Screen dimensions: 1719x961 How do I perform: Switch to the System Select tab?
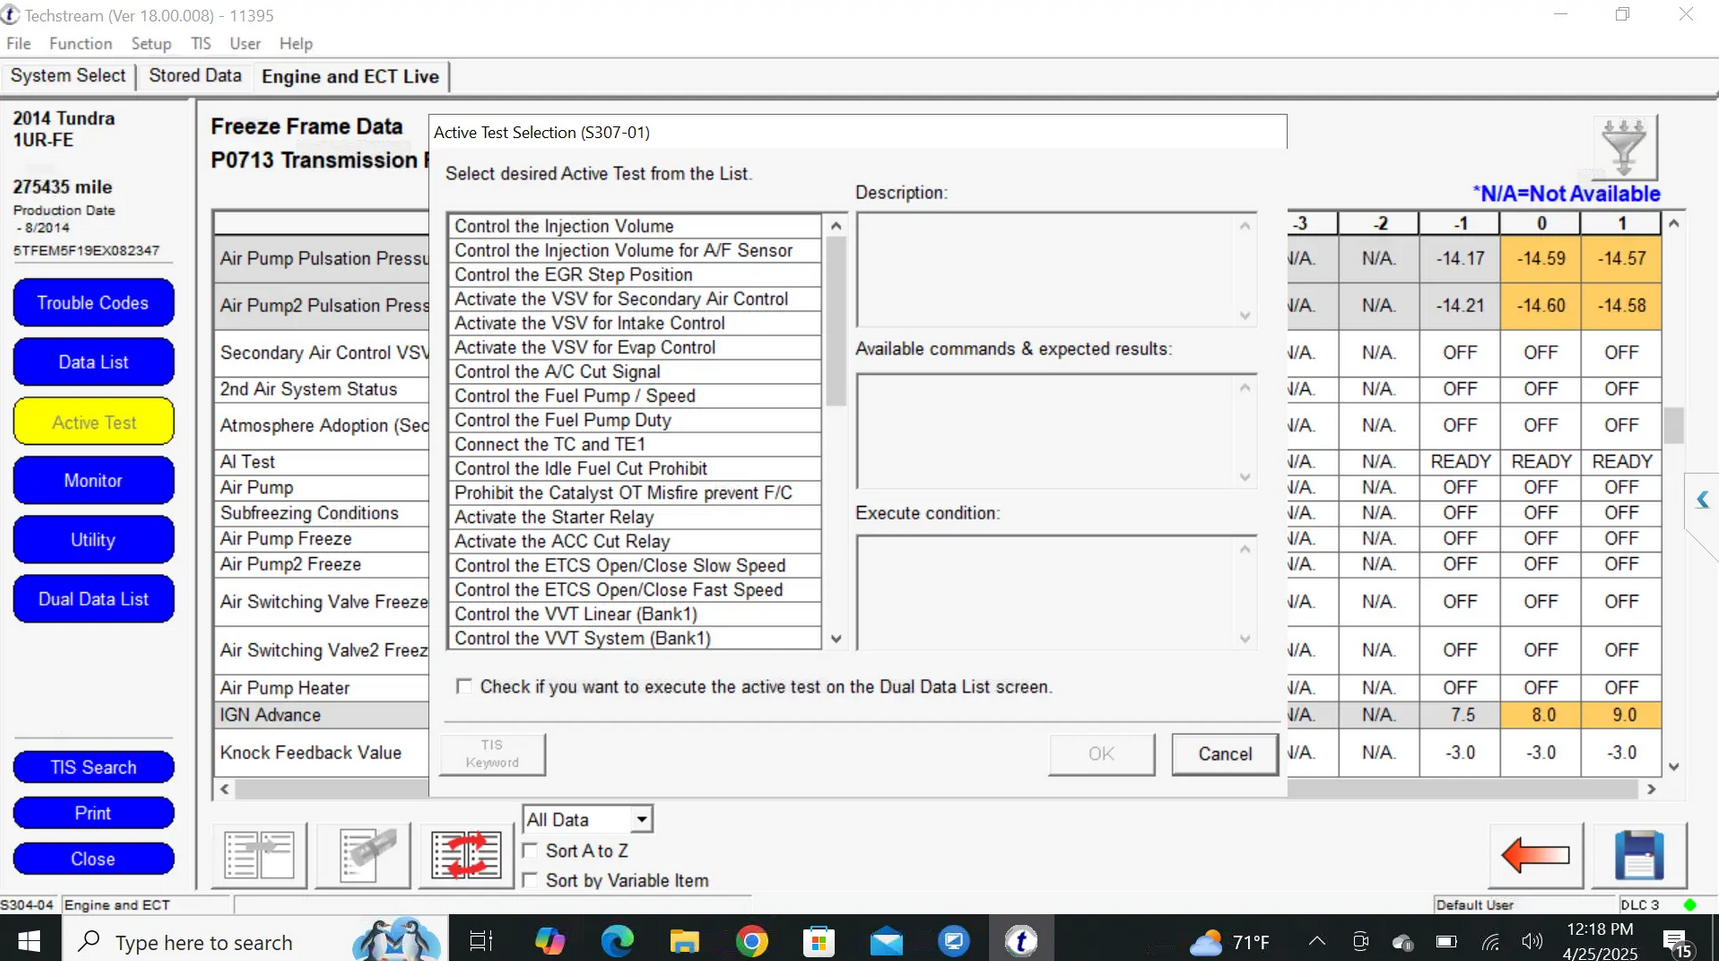(68, 76)
